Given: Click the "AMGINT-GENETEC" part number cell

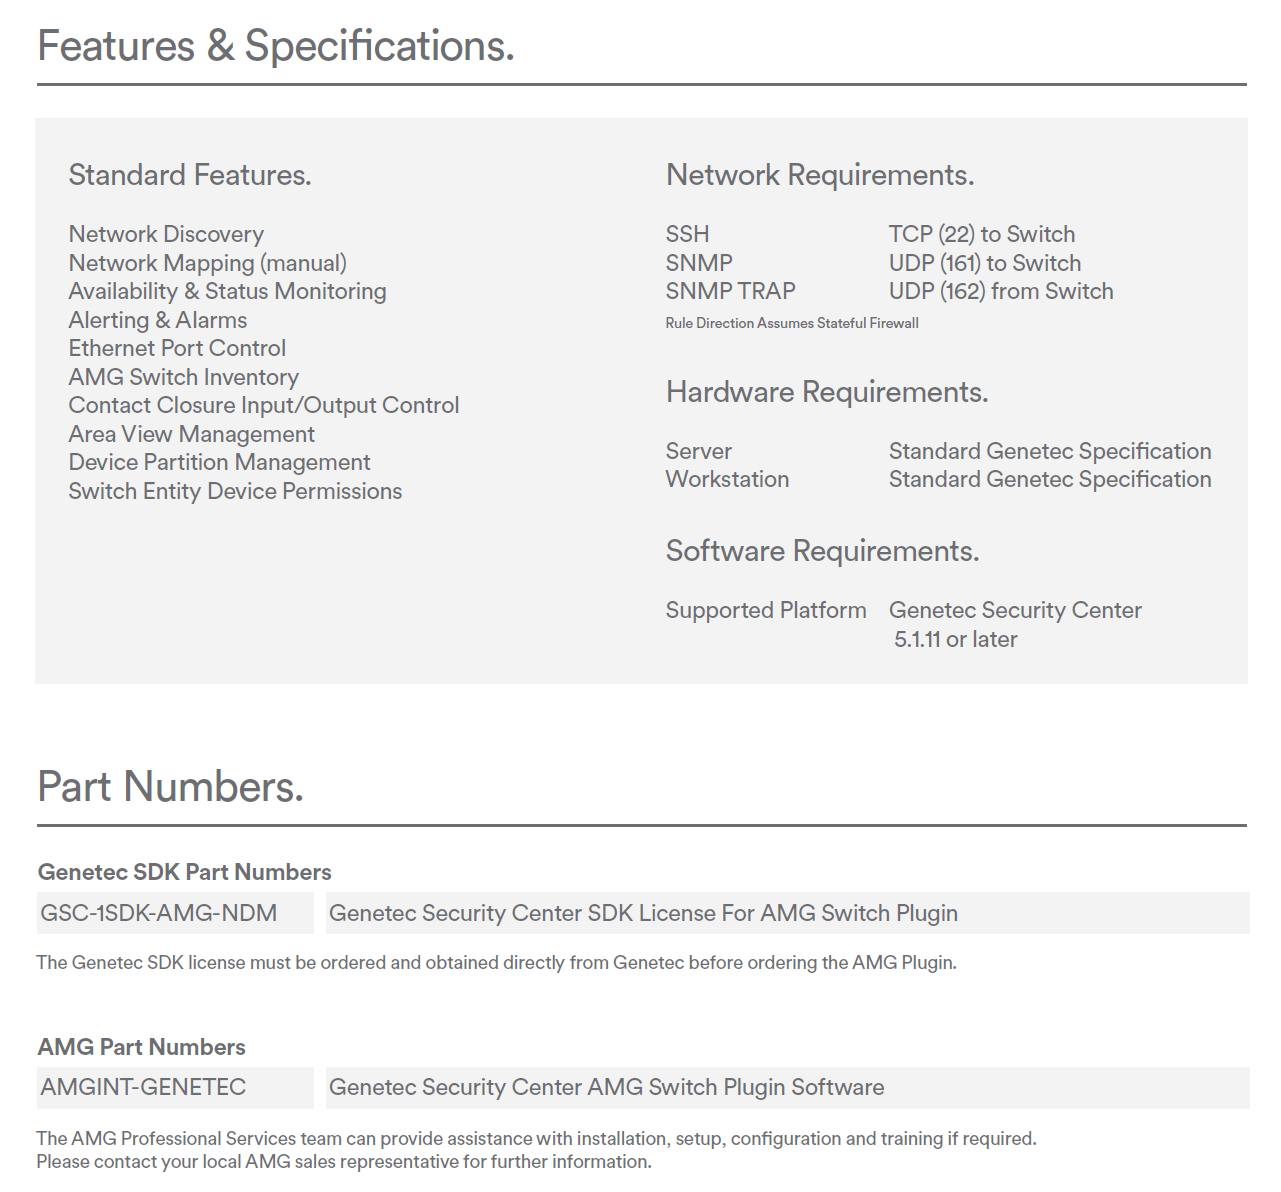Looking at the screenshot, I should pos(143,1087).
